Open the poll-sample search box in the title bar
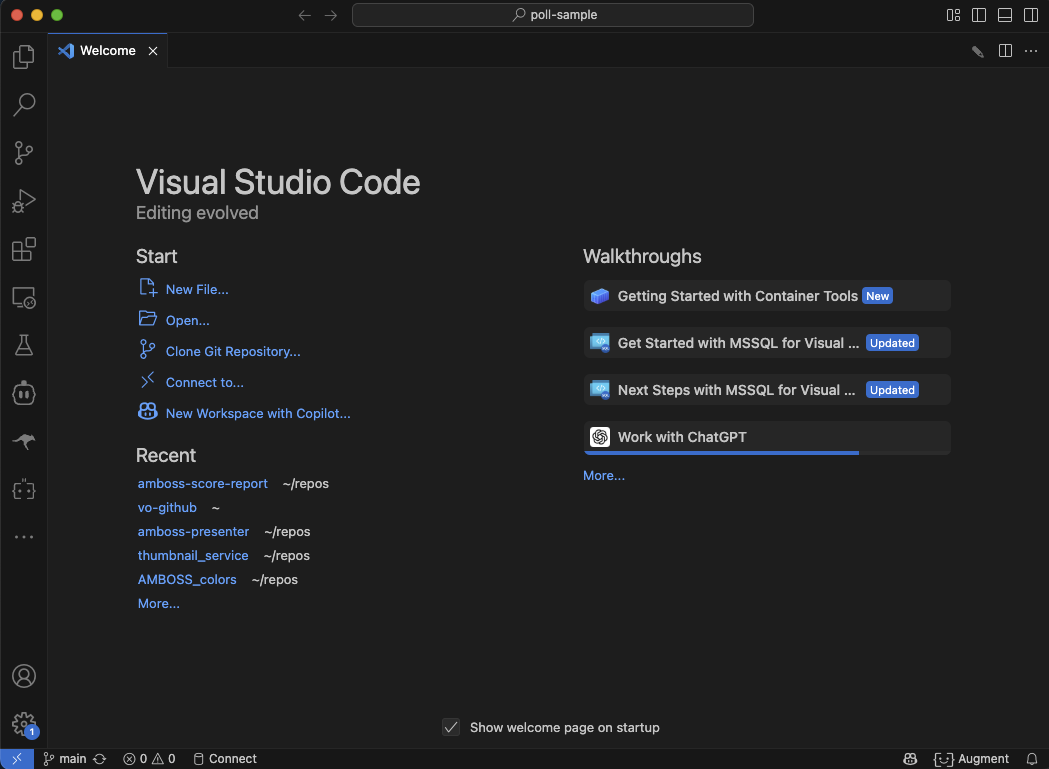This screenshot has width=1049, height=769. pyautogui.click(x=552, y=15)
